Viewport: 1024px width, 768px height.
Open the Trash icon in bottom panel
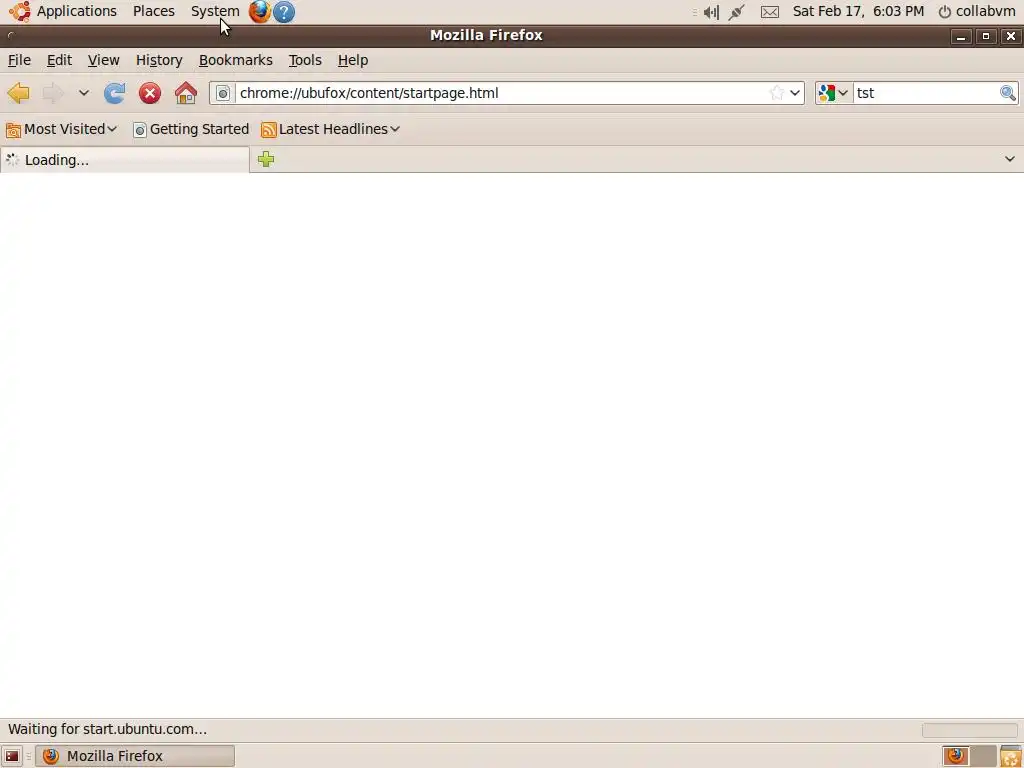[1011, 756]
